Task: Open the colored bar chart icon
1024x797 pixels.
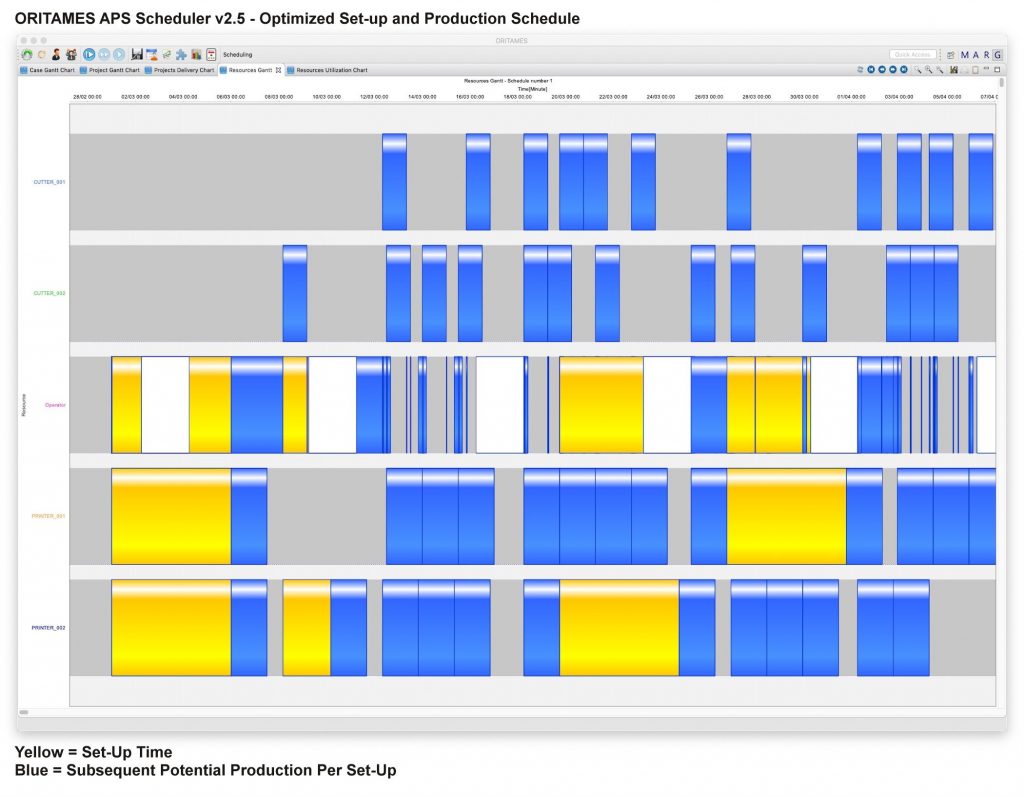Action: 196,55
